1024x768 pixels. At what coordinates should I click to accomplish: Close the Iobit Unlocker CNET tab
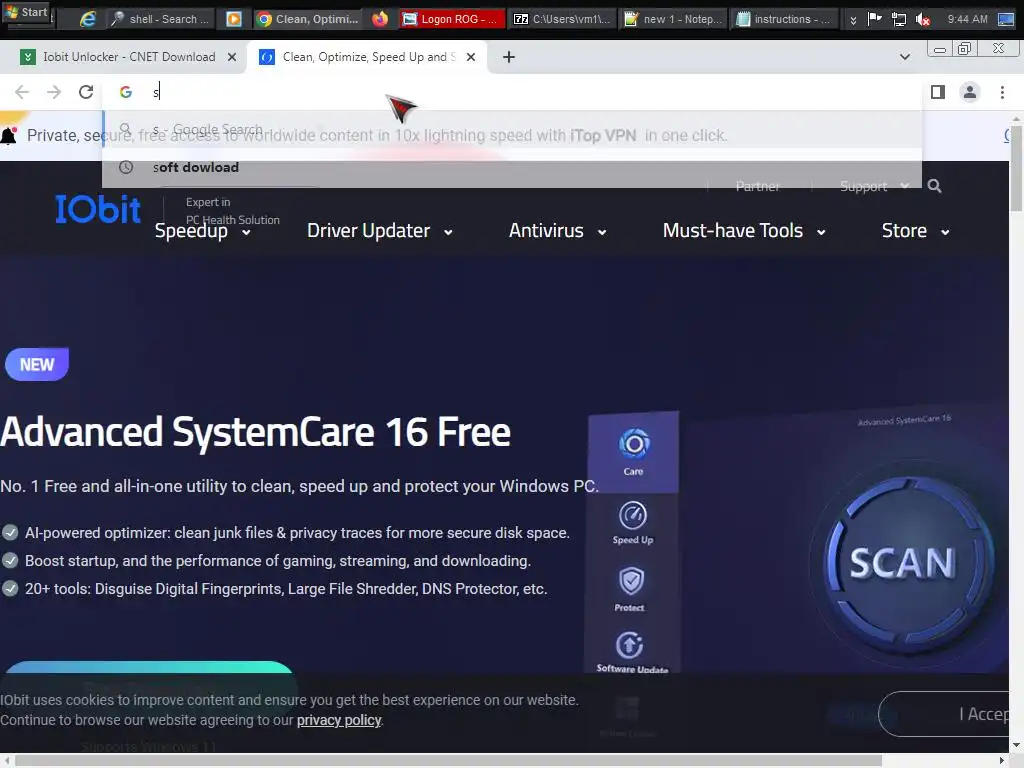click(x=232, y=57)
